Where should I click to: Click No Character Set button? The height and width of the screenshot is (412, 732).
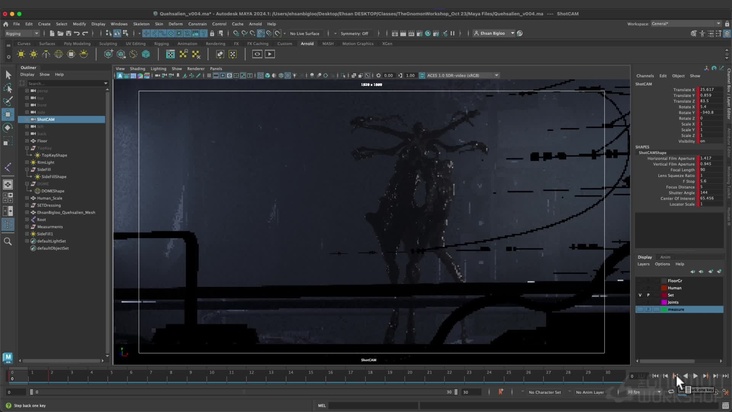coord(544,392)
